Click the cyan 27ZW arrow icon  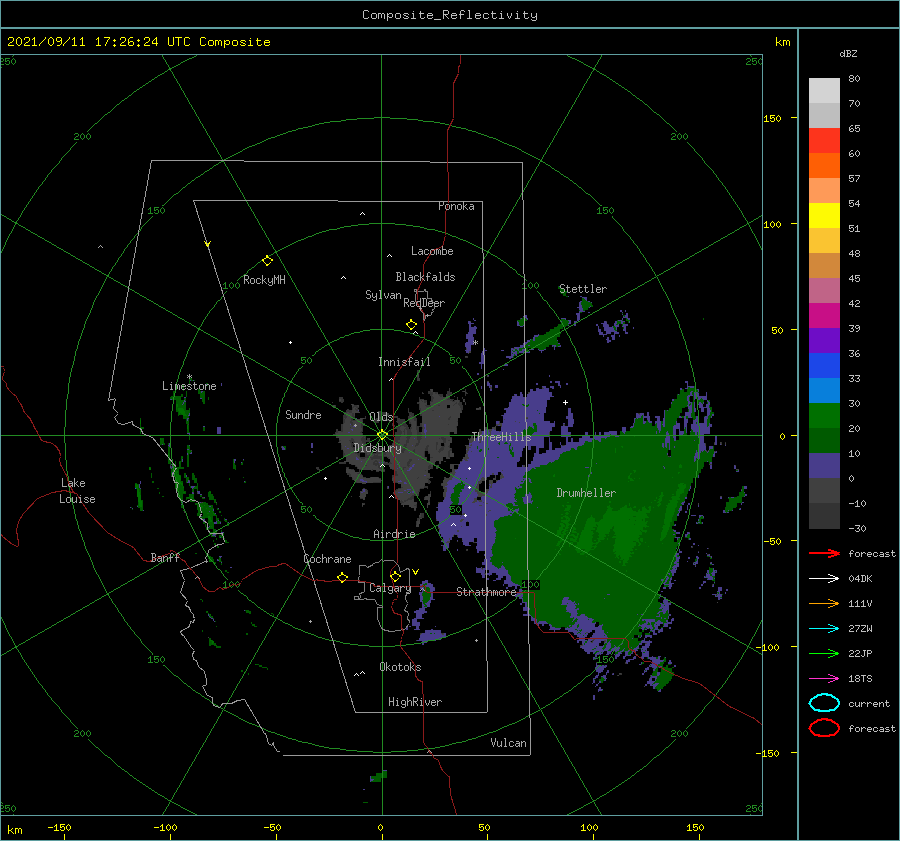point(824,629)
